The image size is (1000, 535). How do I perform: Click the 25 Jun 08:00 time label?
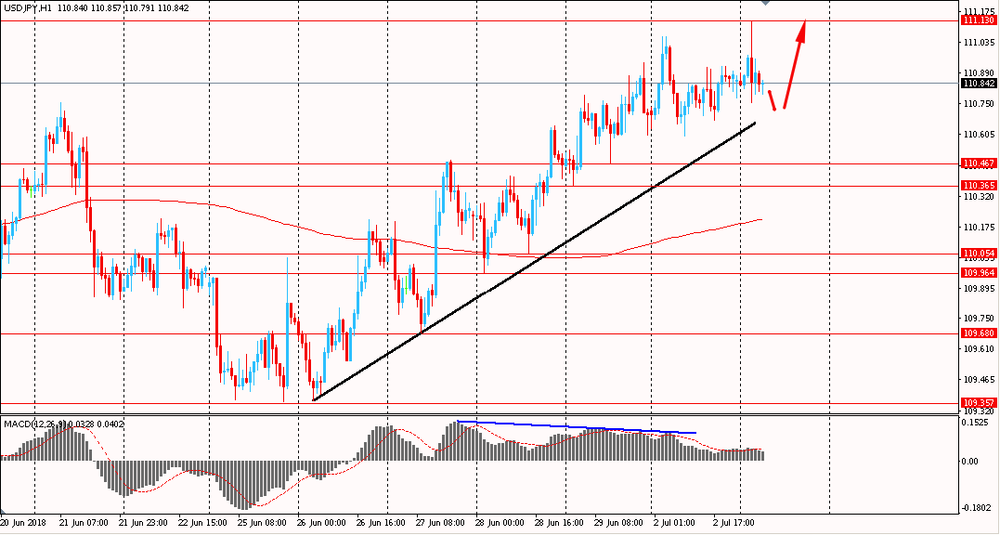[x=262, y=522]
